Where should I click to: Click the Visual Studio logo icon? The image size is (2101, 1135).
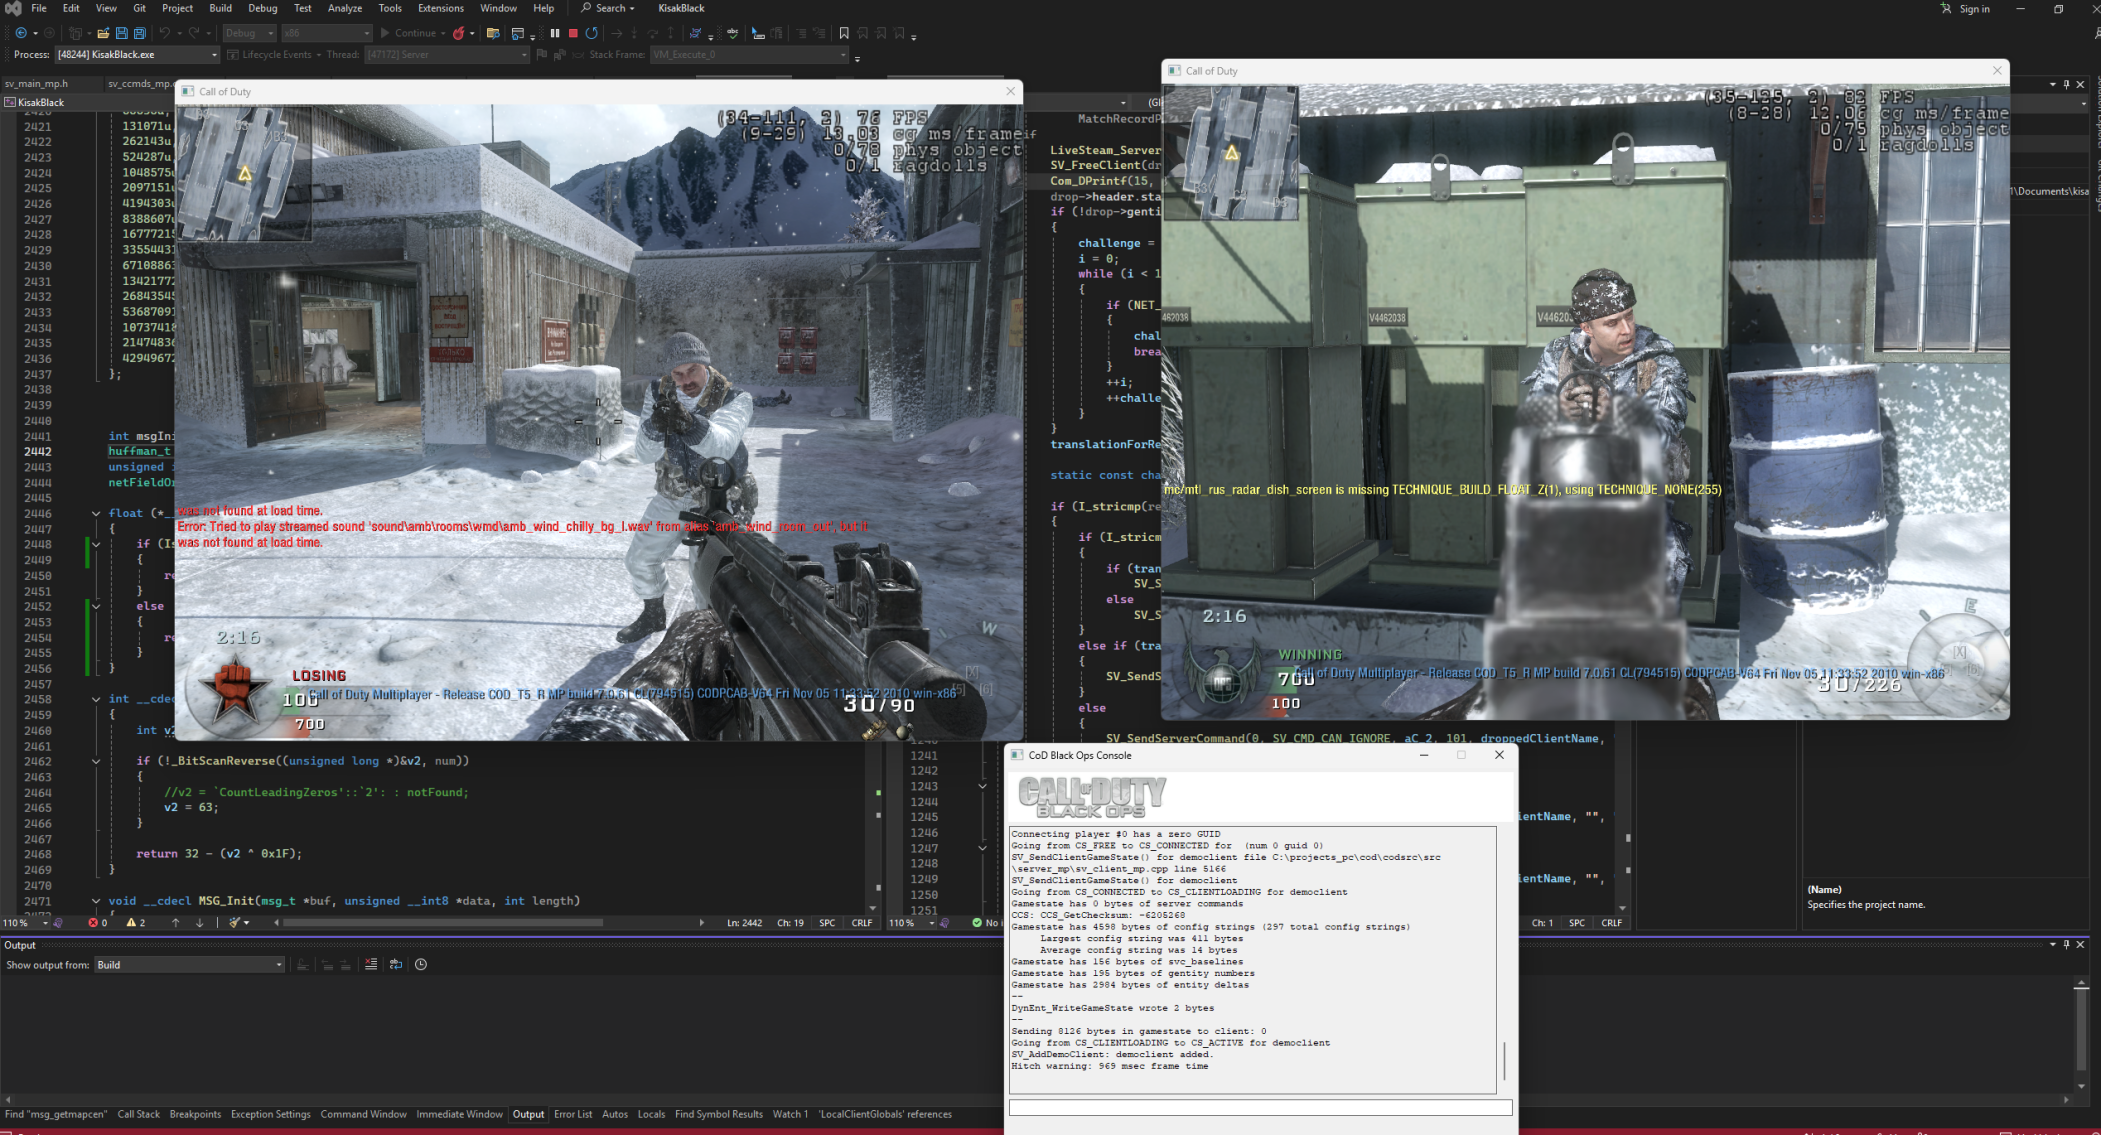[x=13, y=9]
